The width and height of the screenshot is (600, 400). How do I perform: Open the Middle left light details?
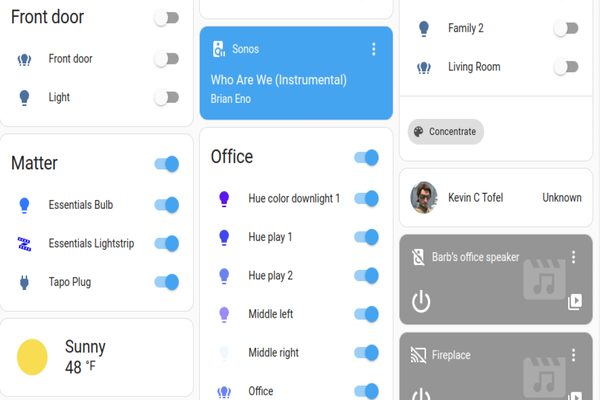270,314
